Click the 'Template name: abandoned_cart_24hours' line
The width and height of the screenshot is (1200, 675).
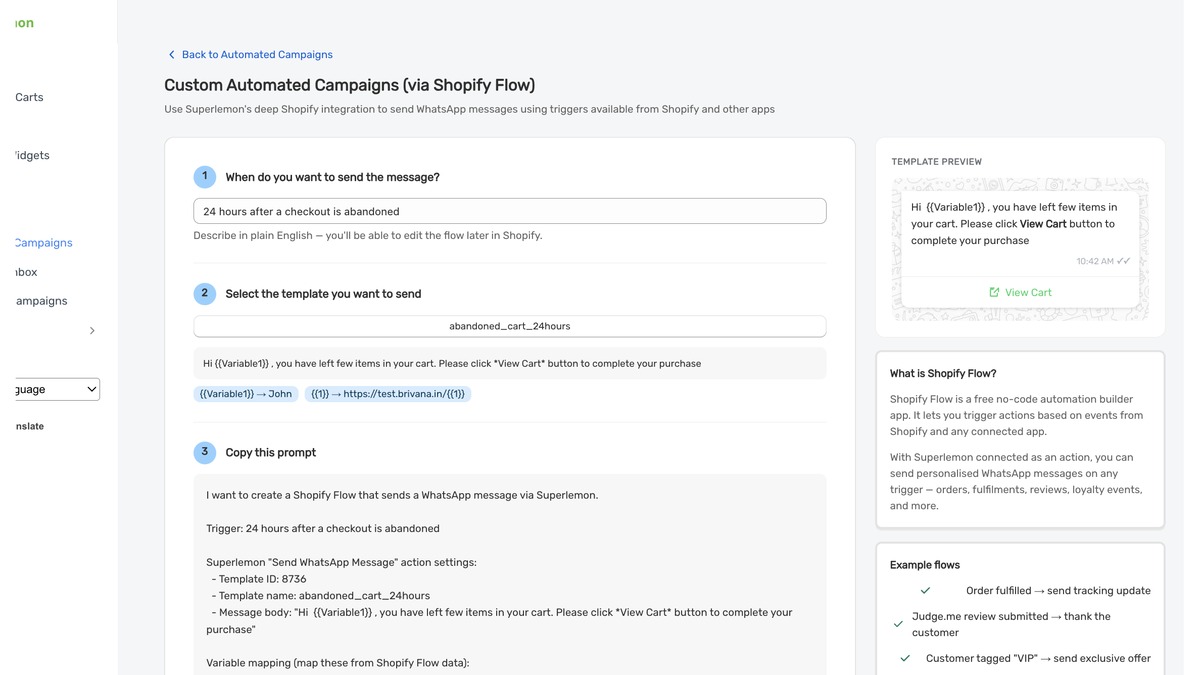[x=321, y=596]
